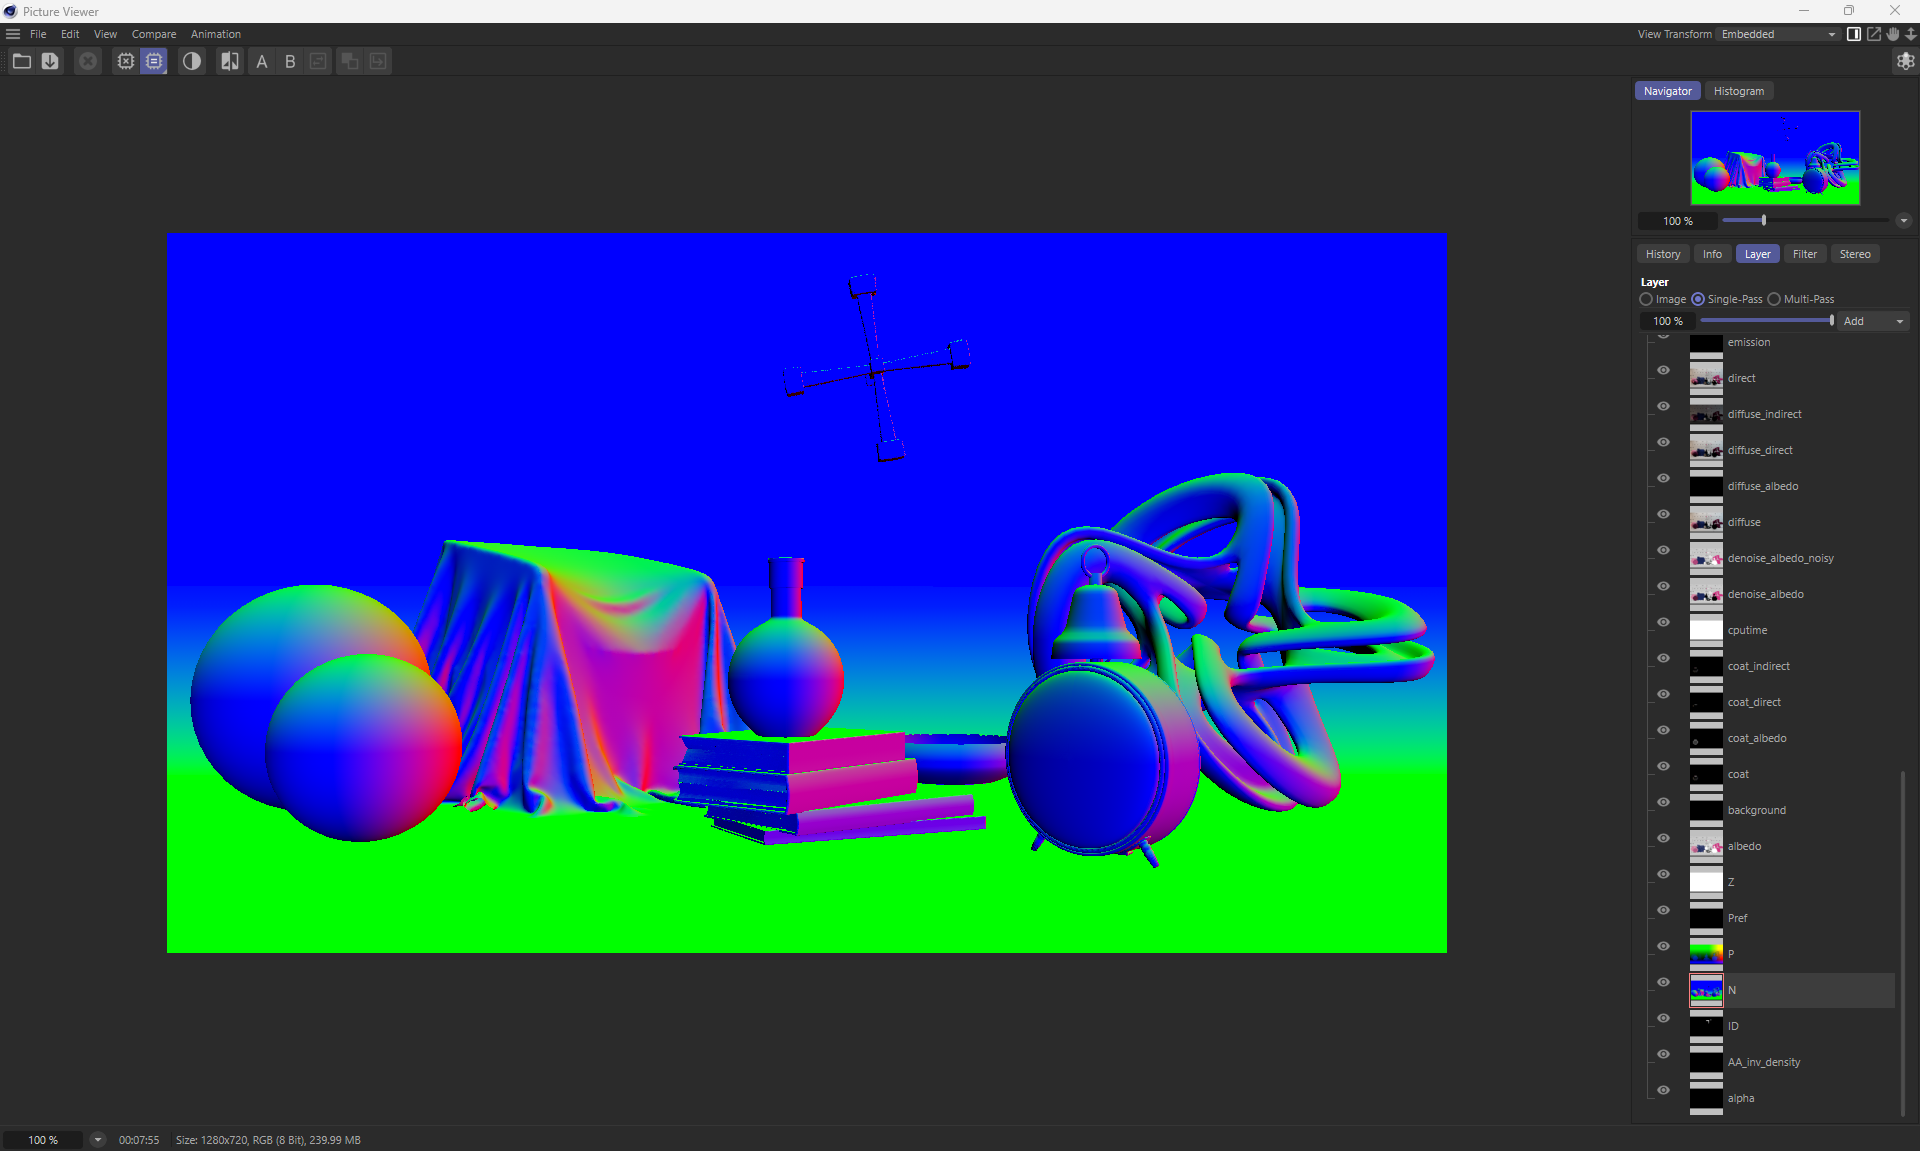
Task: Hide the diffuse_albedo layer eye
Action: (1663, 478)
